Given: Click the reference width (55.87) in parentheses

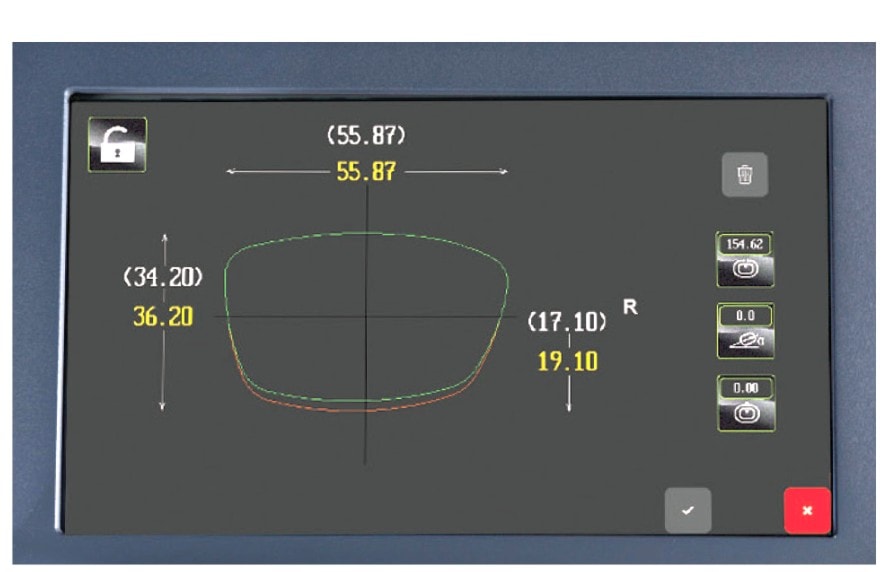Looking at the screenshot, I should pos(366,136).
